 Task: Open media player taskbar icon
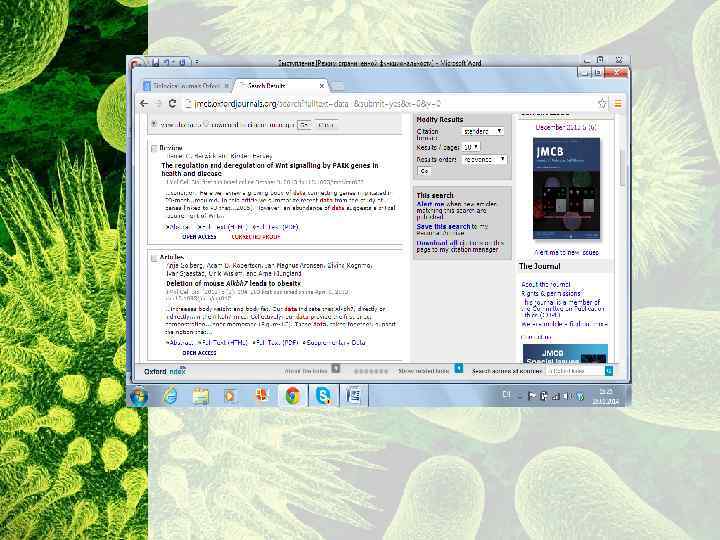pyautogui.click(x=230, y=395)
